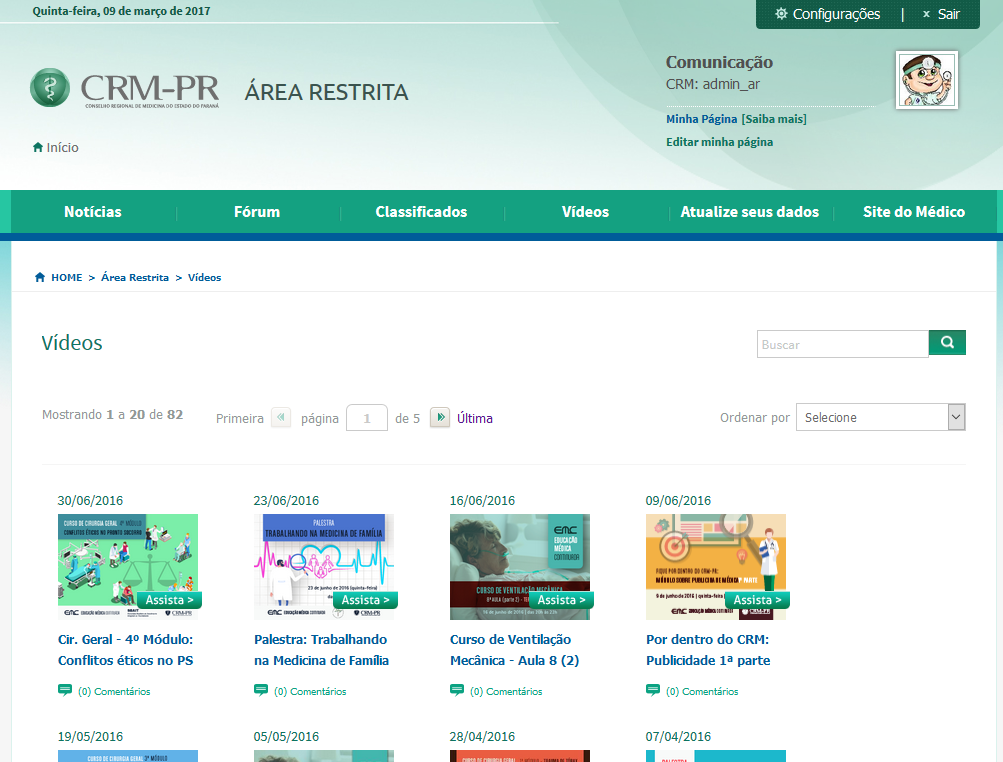Click the Vídeos breadcrumb link
Viewport: 1003px width, 762px height.
[205, 278]
